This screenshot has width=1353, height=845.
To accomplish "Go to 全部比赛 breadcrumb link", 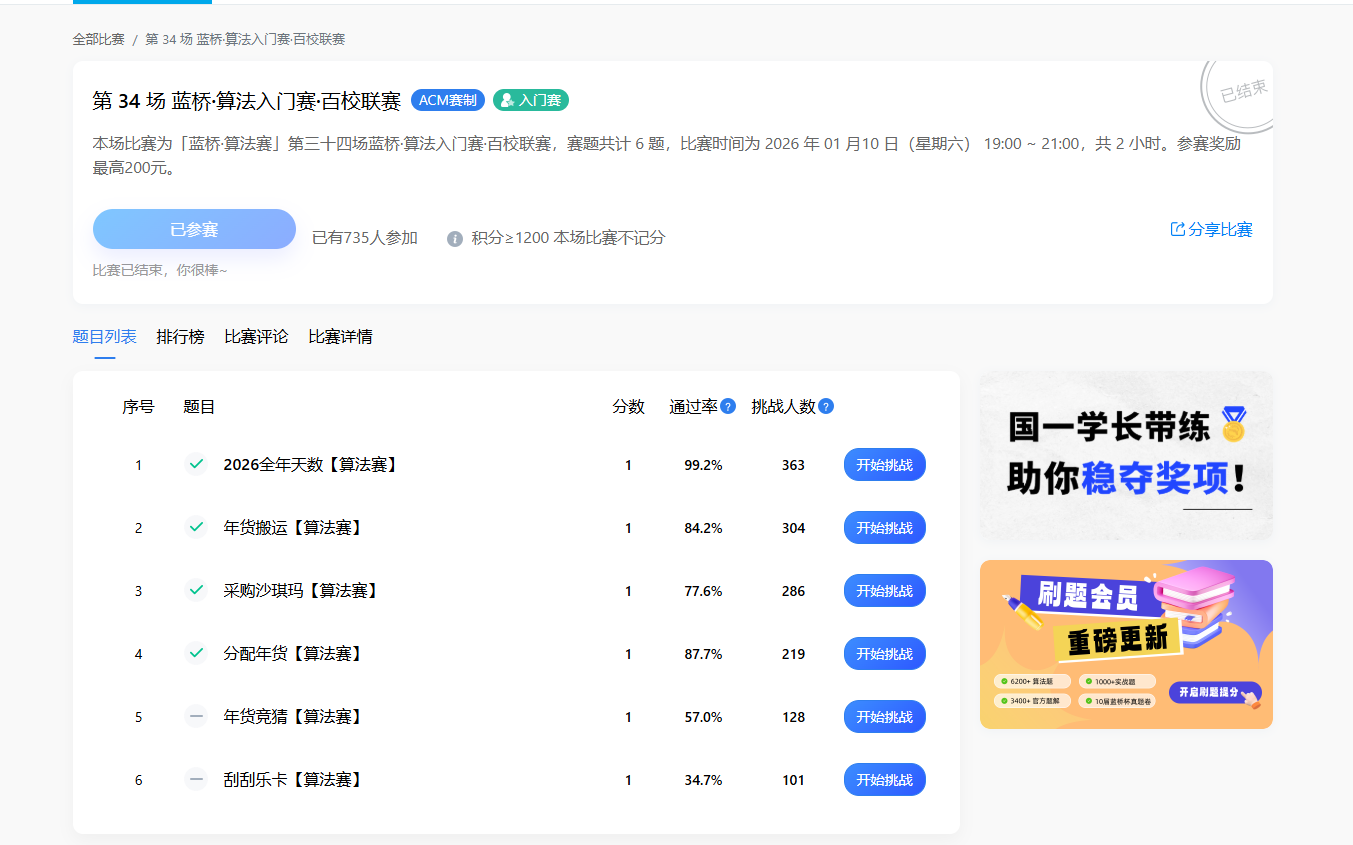I will [x=98, y=40].
